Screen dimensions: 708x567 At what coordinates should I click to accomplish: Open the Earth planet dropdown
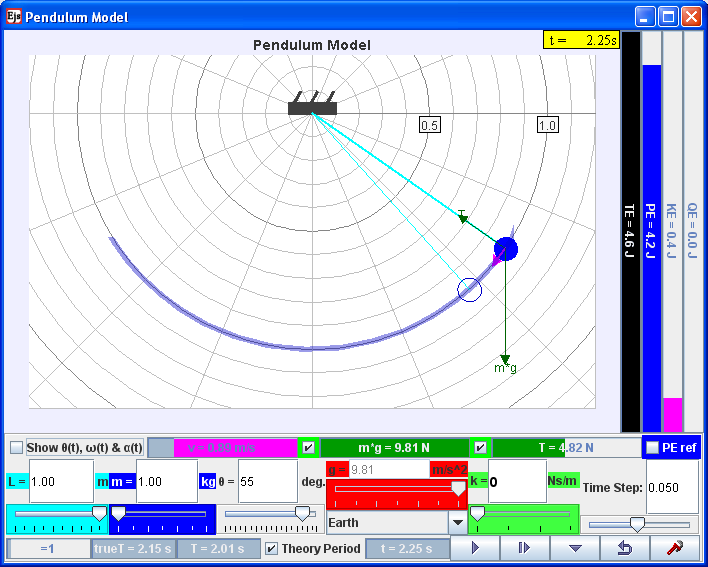click(x=458, y=522)
